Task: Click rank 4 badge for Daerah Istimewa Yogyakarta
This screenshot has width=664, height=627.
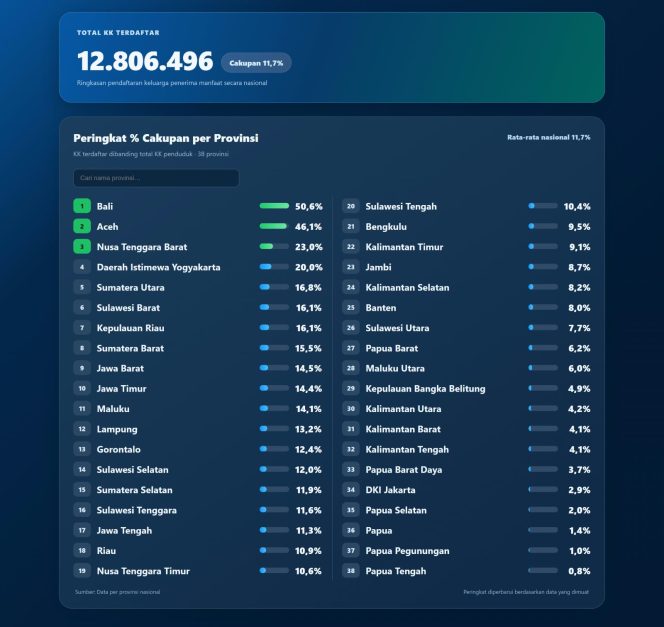Action: 82,267
